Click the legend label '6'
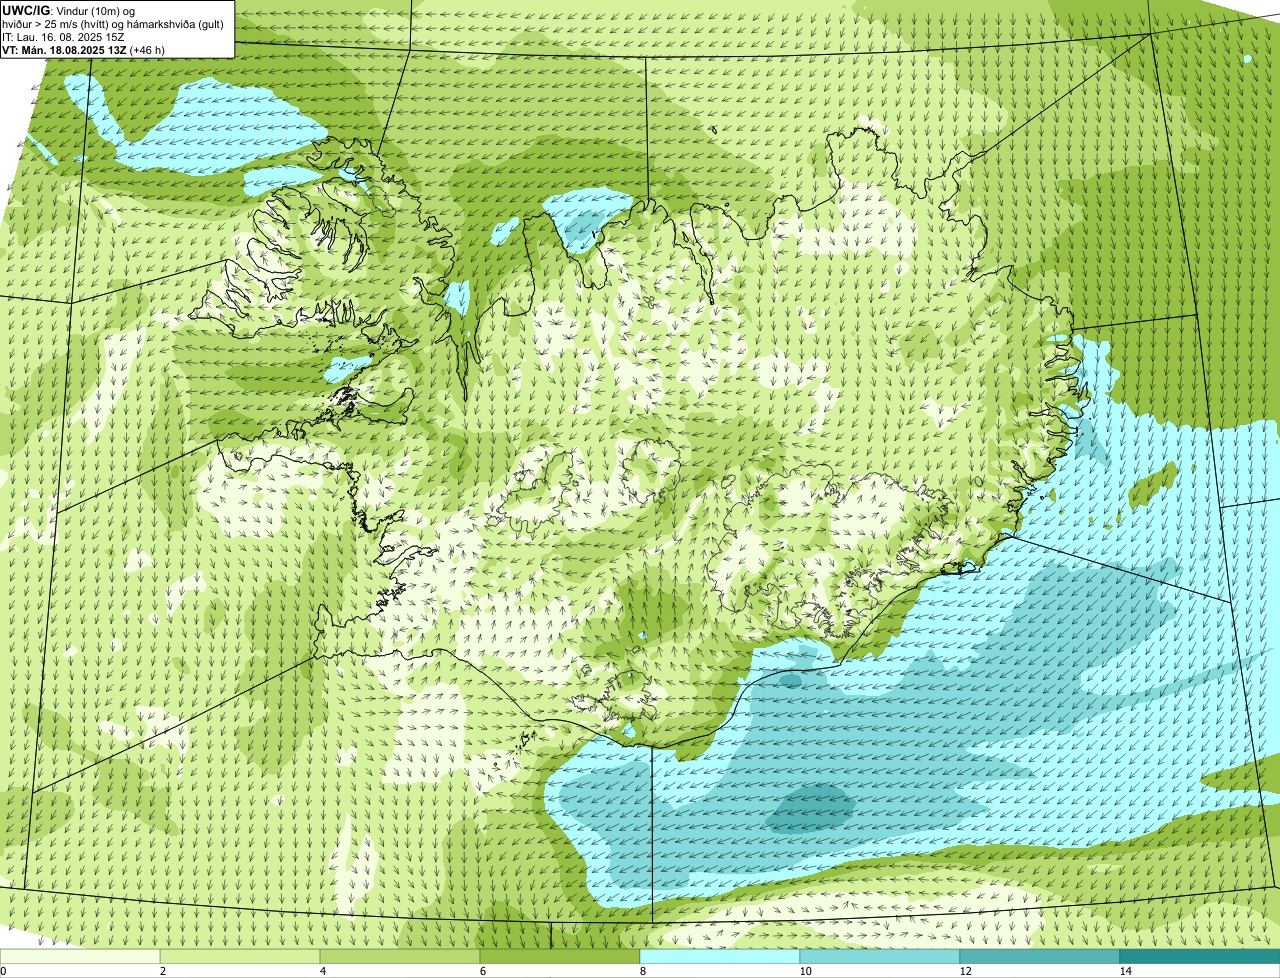Image resolution: width=1280 pixels, height=978 pixels. coord(483,971)
